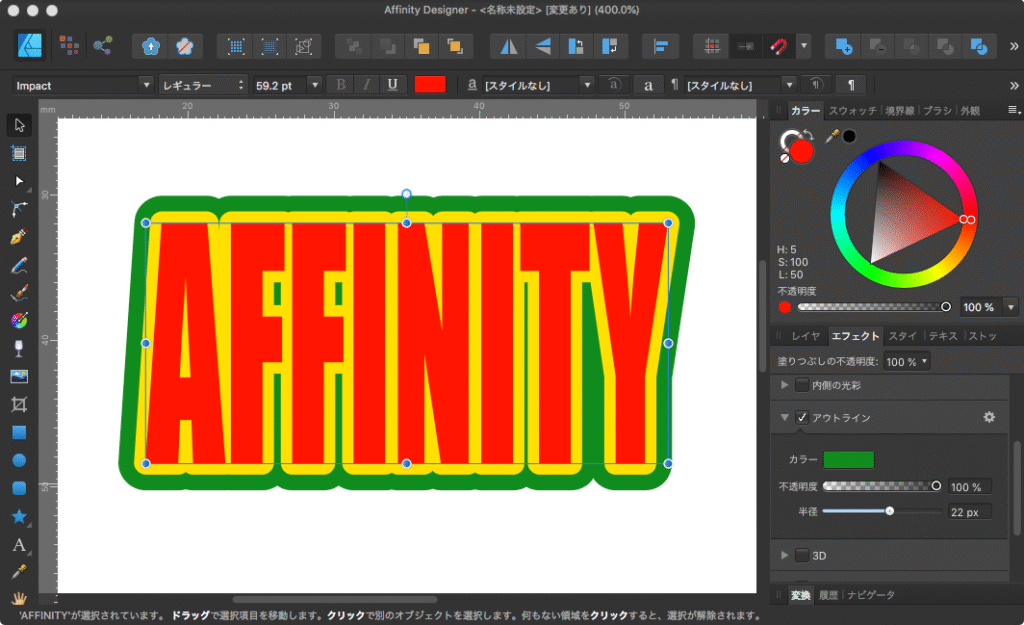Open the 塗りつぶしの不透明度 dropdown

click(x=908, y=361)
